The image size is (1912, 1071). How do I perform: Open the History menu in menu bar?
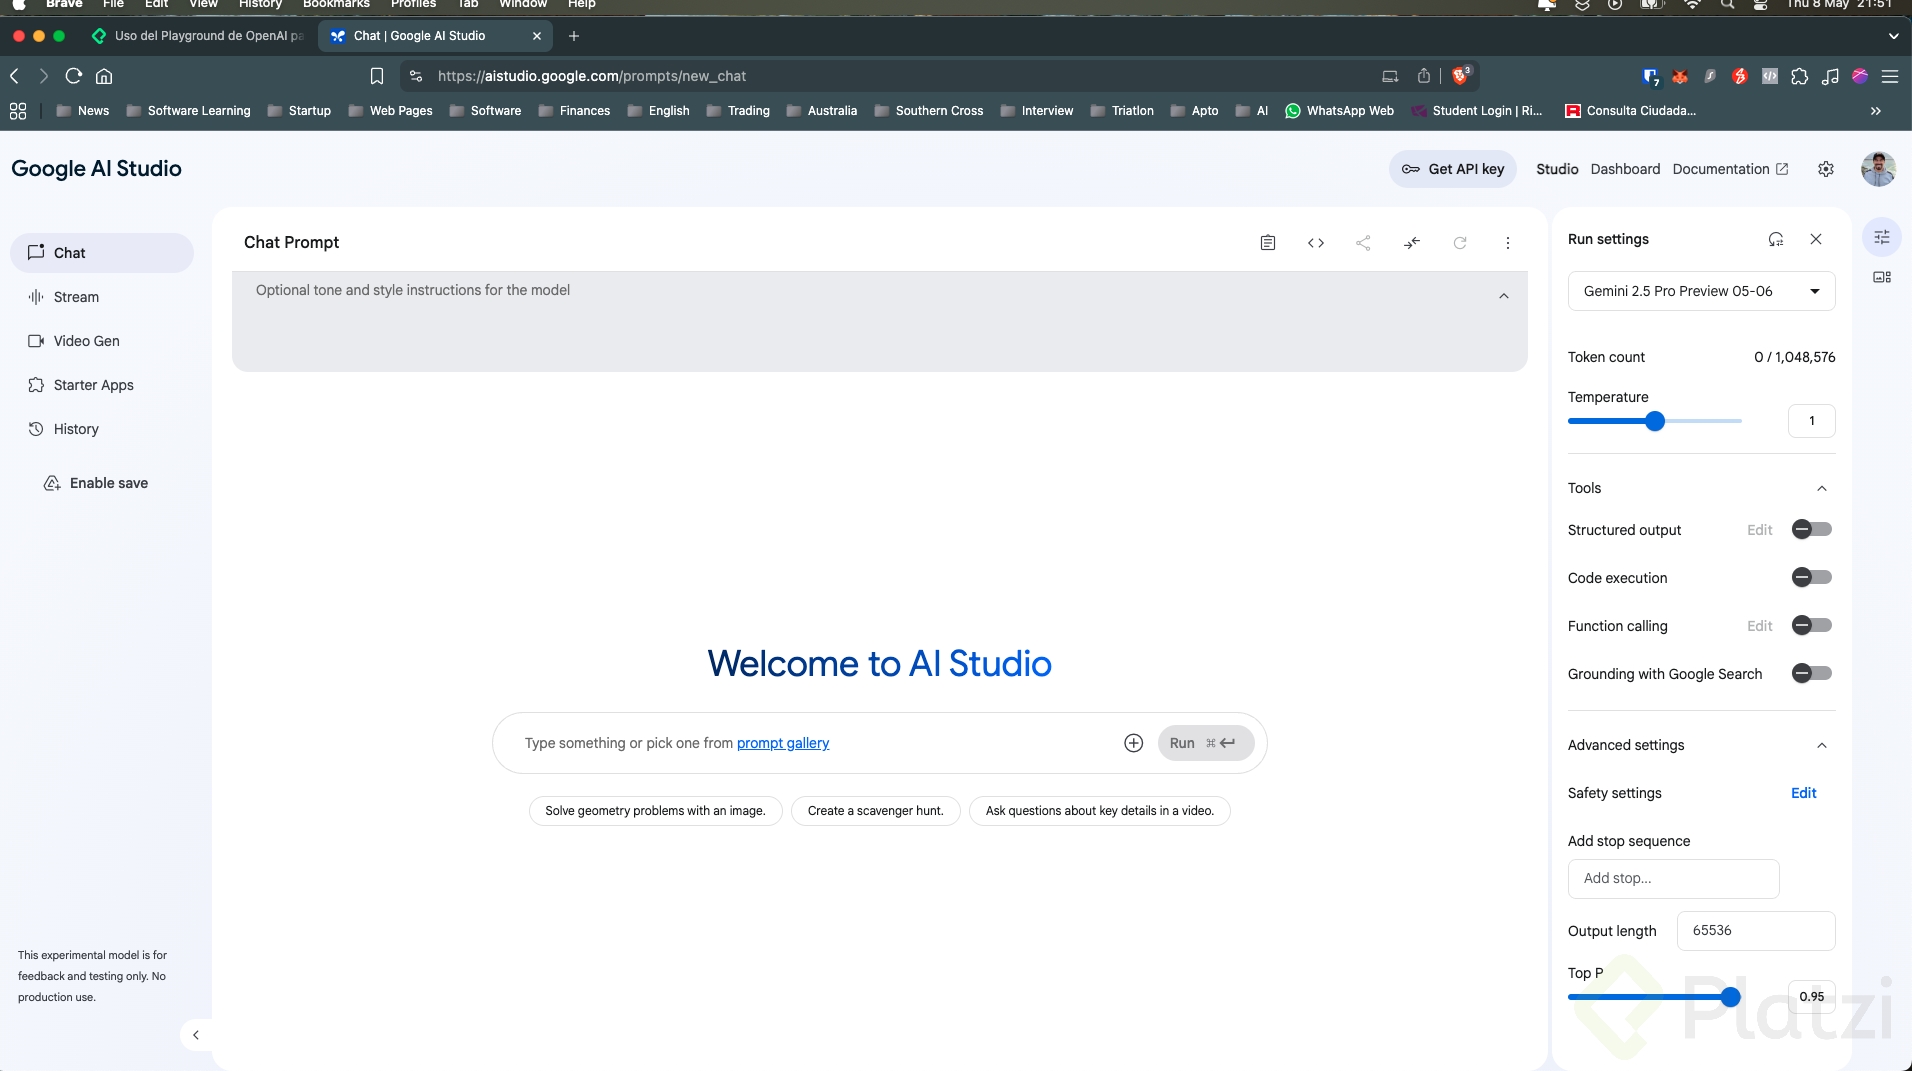(x=260, y=5)
